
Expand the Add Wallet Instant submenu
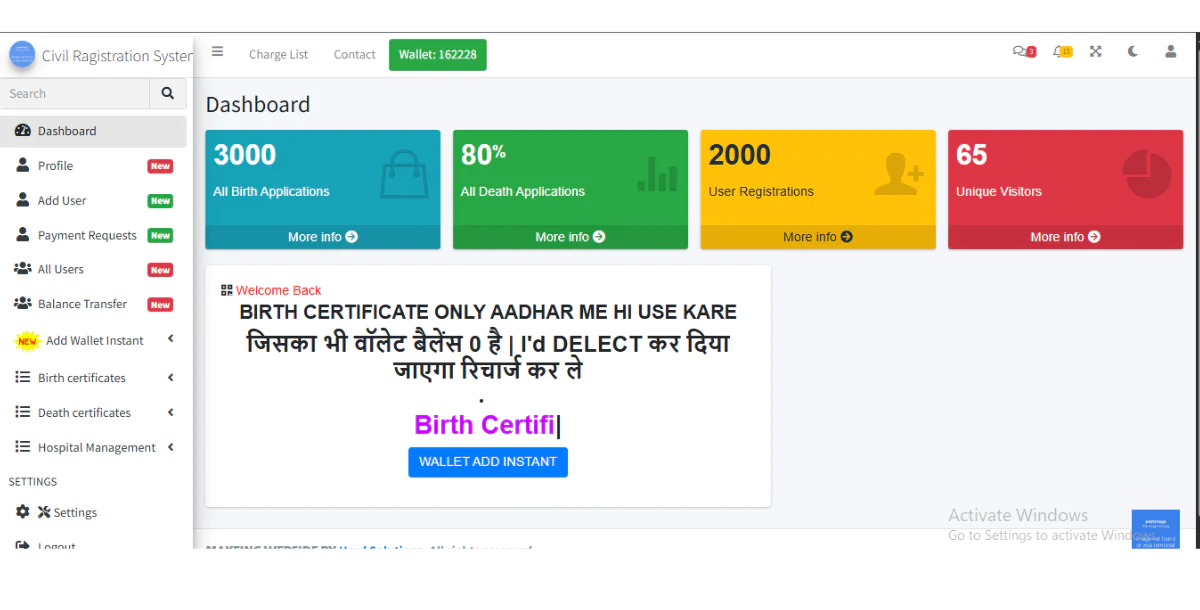pos(93,341)
